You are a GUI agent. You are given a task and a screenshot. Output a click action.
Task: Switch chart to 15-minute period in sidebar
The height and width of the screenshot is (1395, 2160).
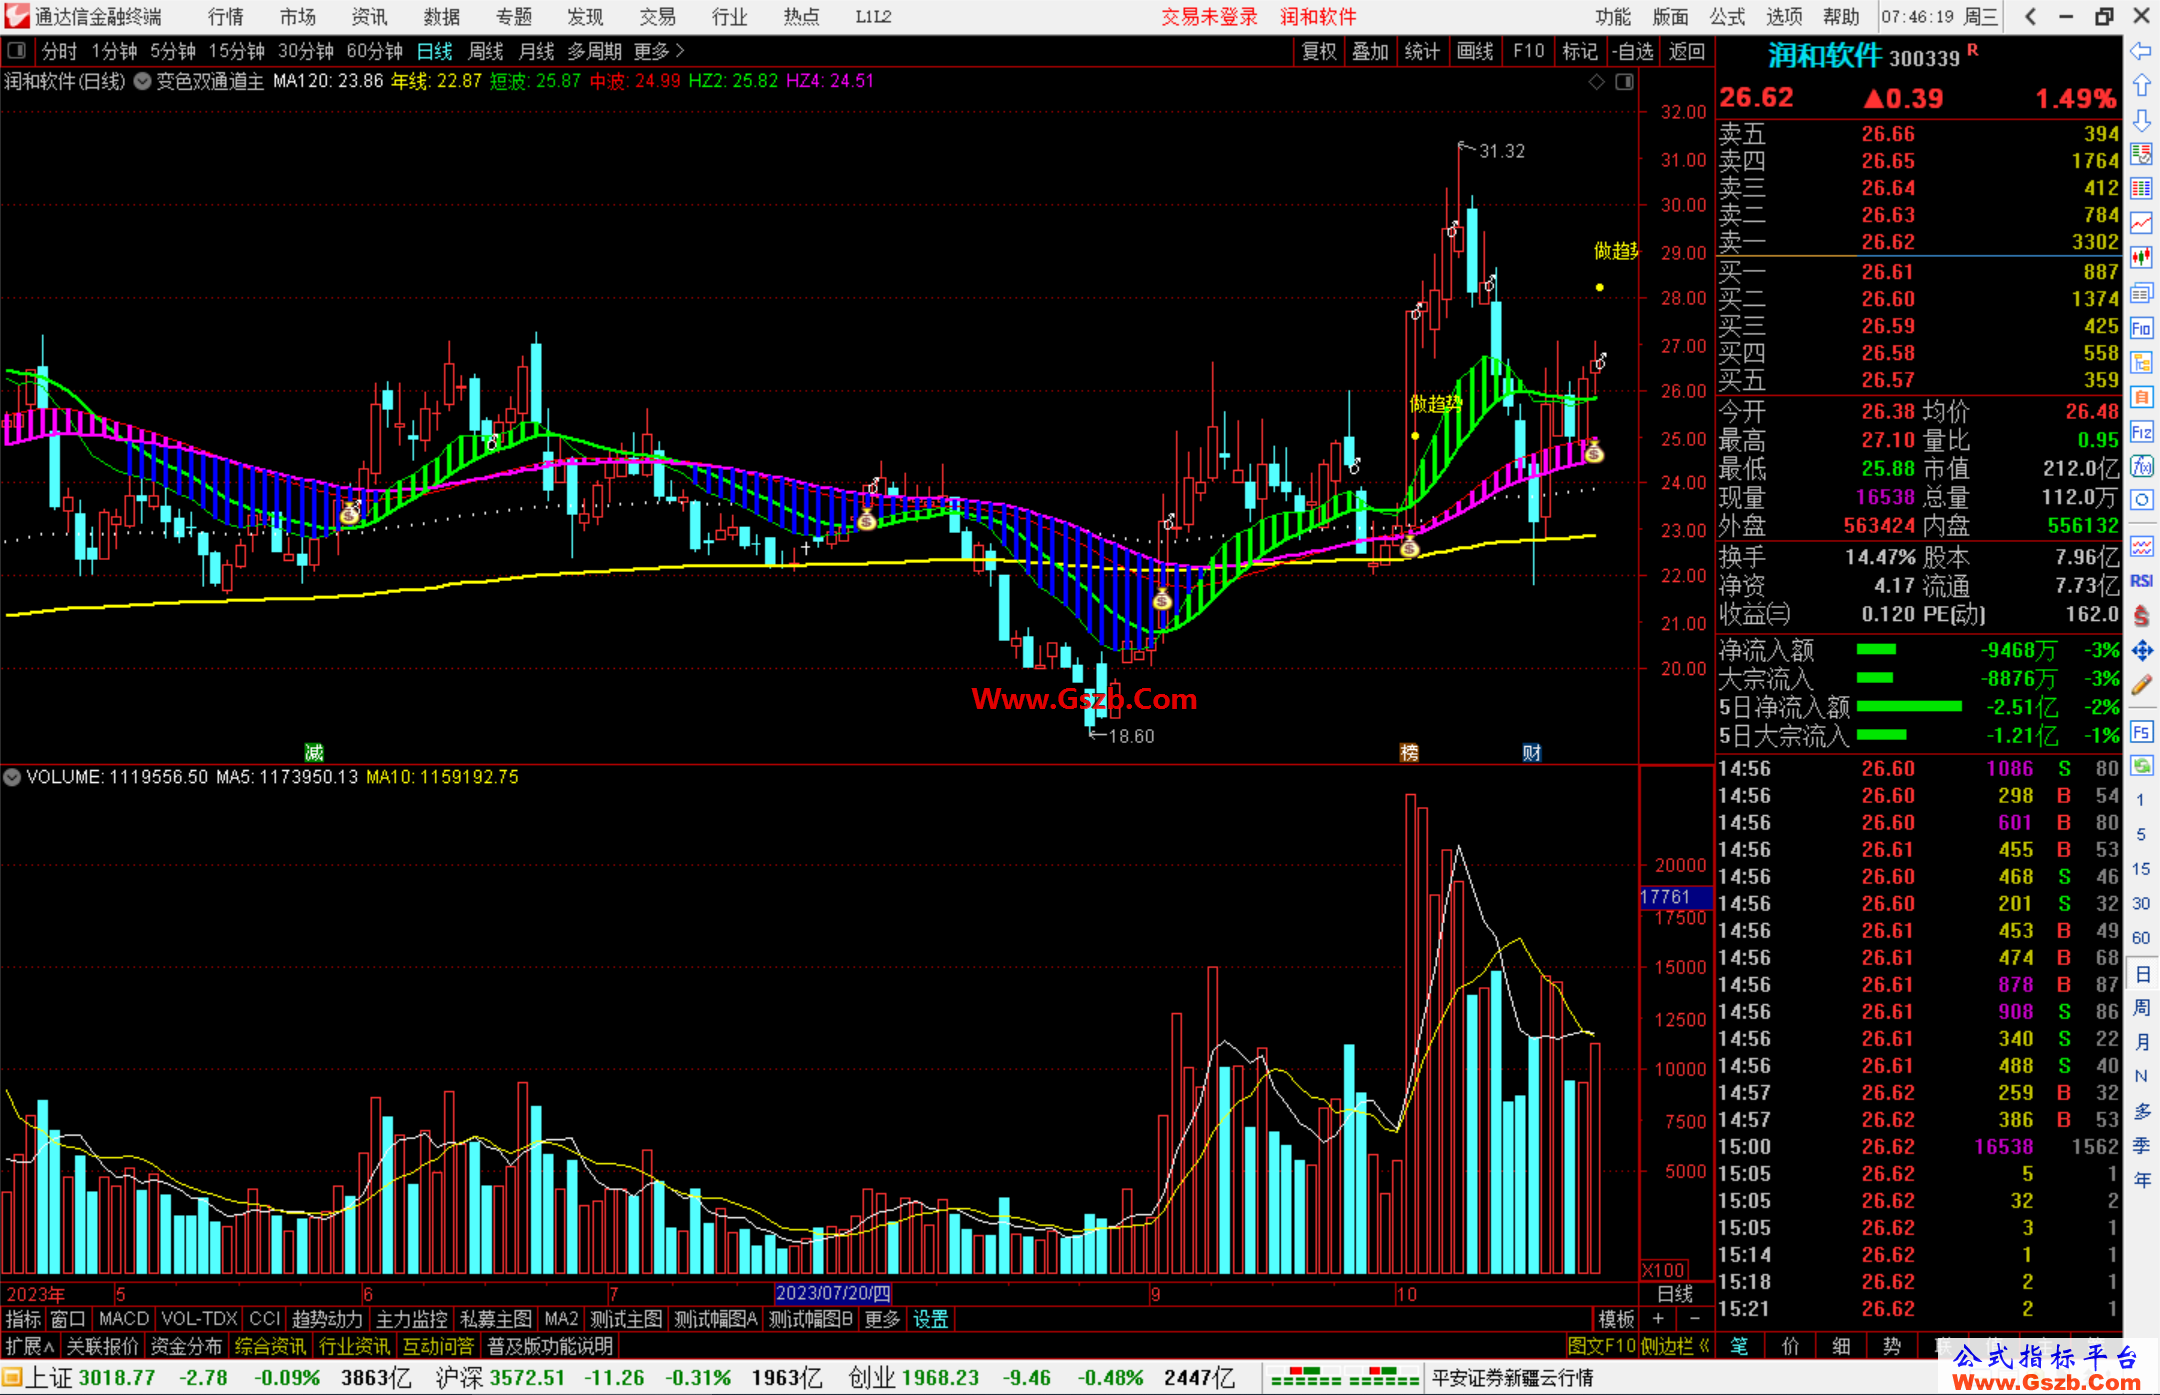2141,869
